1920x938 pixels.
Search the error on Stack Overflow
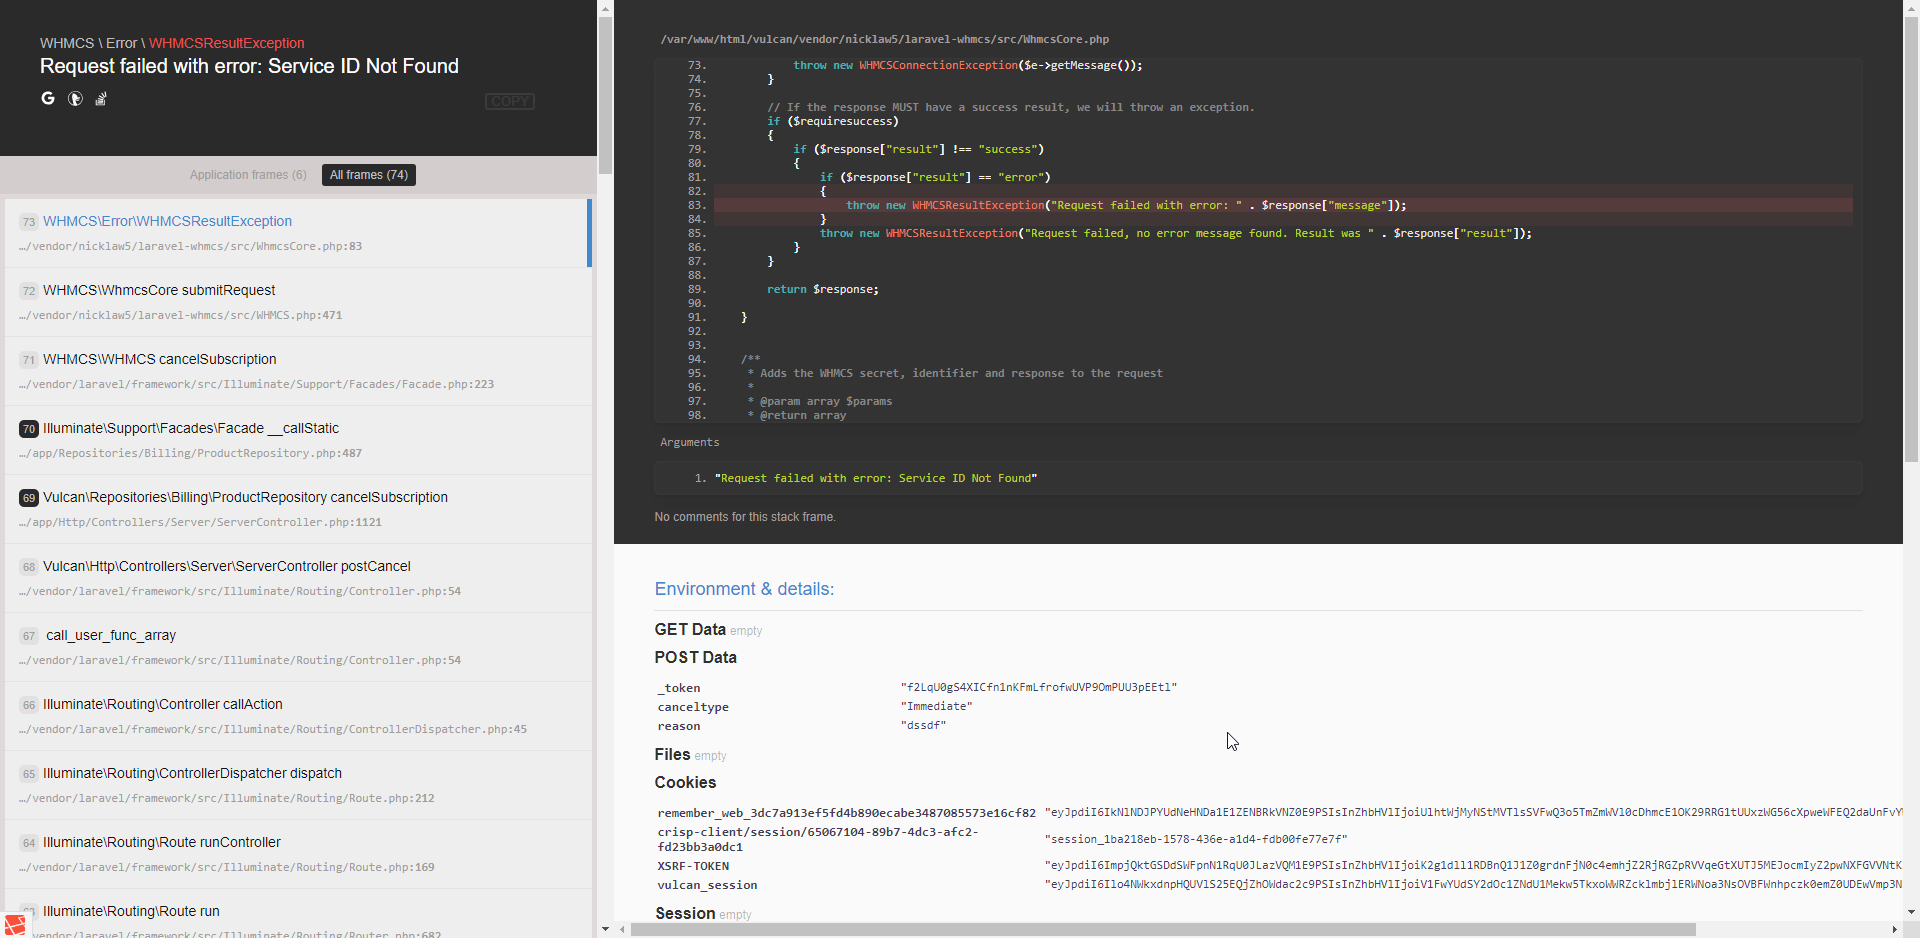click(x=101, y=98)
